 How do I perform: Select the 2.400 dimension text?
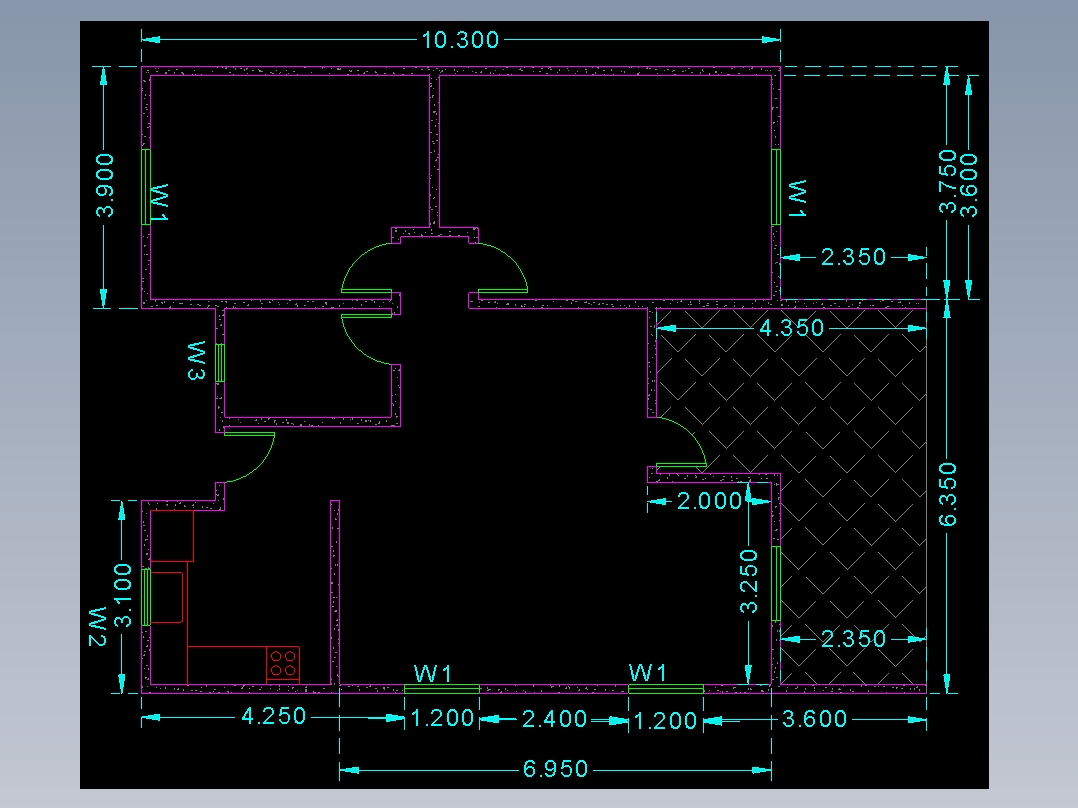pos(554,719)
